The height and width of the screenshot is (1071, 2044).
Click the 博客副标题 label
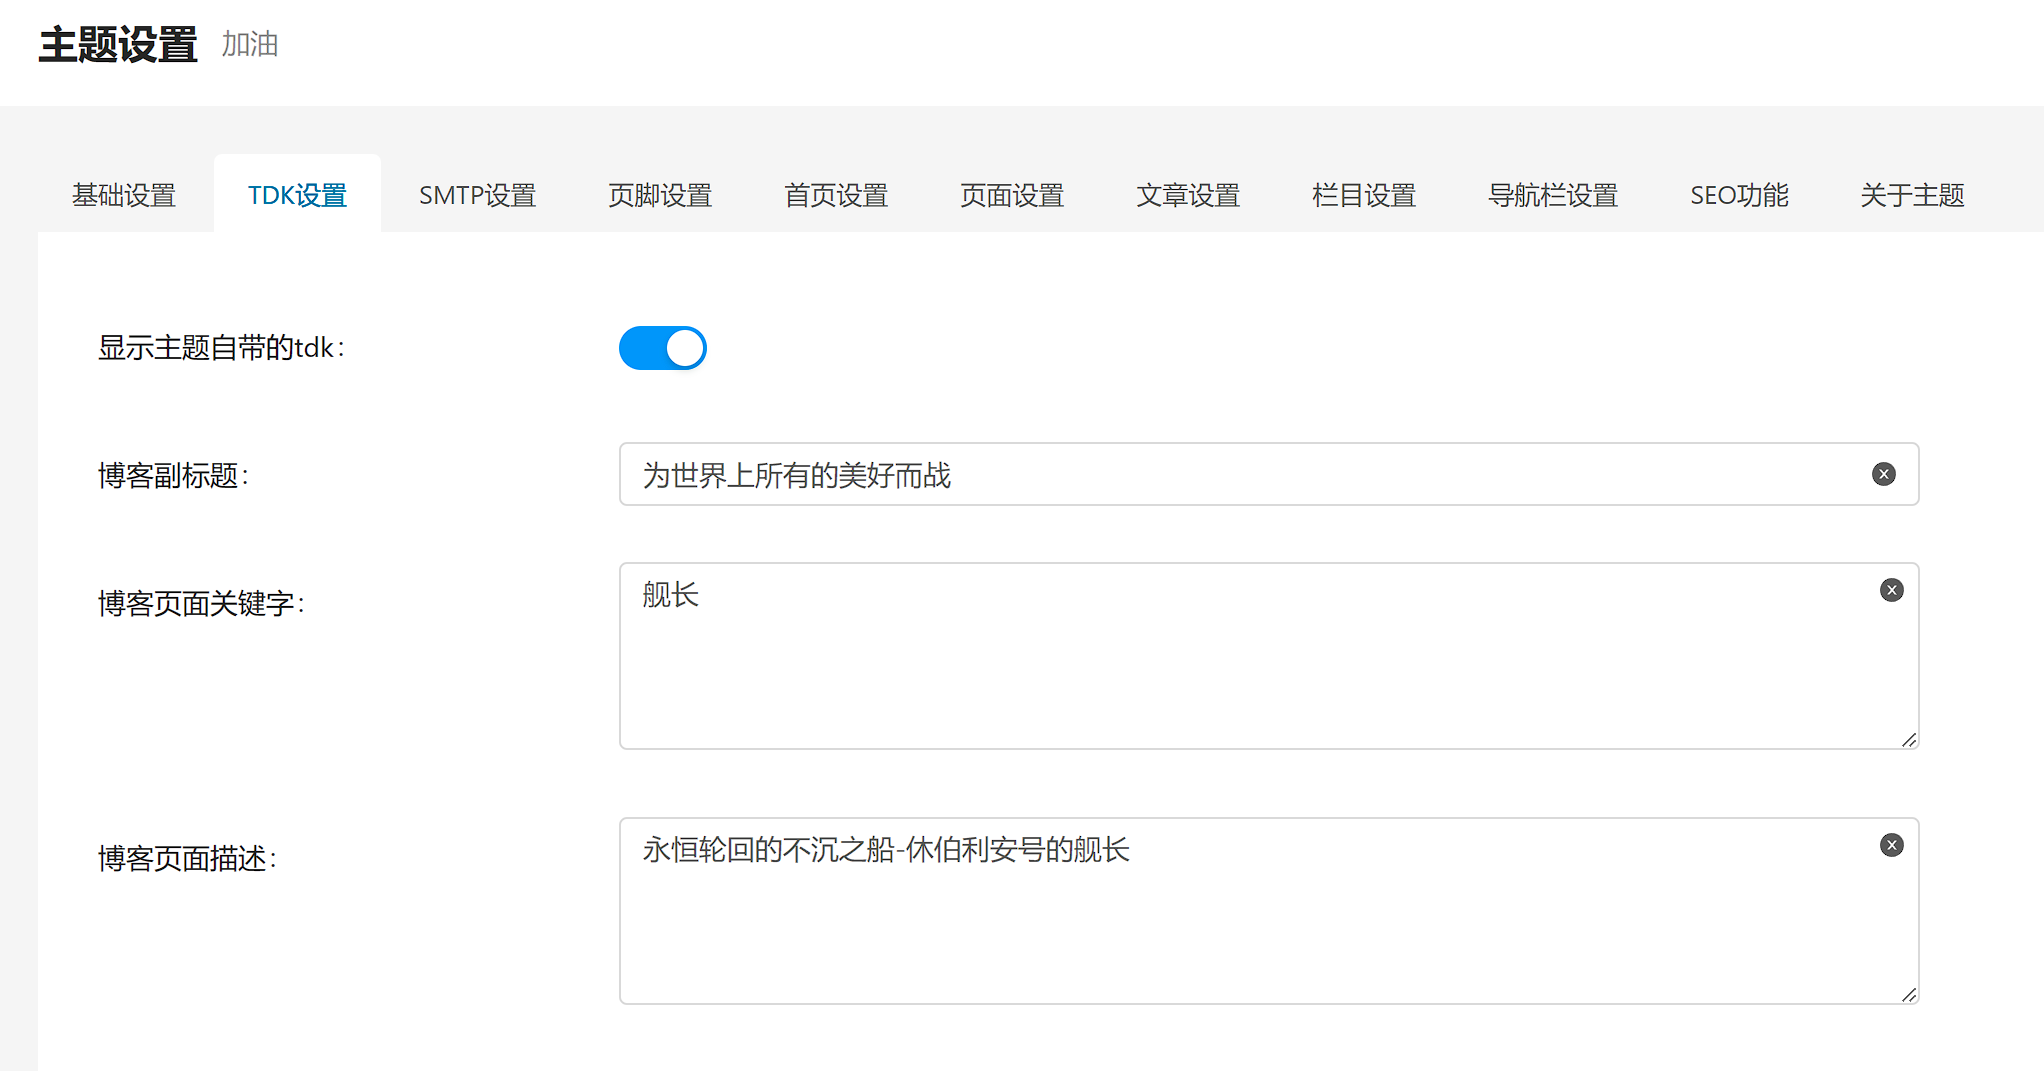(173, 475)
